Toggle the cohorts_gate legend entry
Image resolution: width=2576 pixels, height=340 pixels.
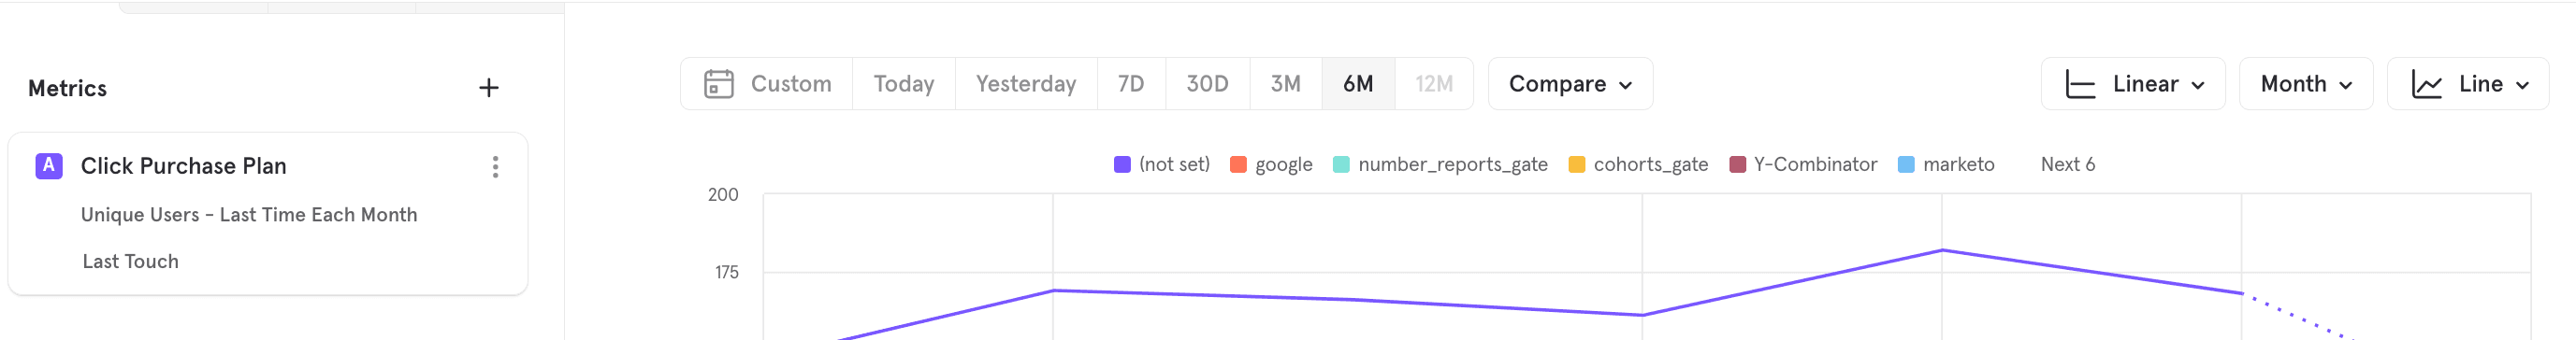click(1638, 165)
